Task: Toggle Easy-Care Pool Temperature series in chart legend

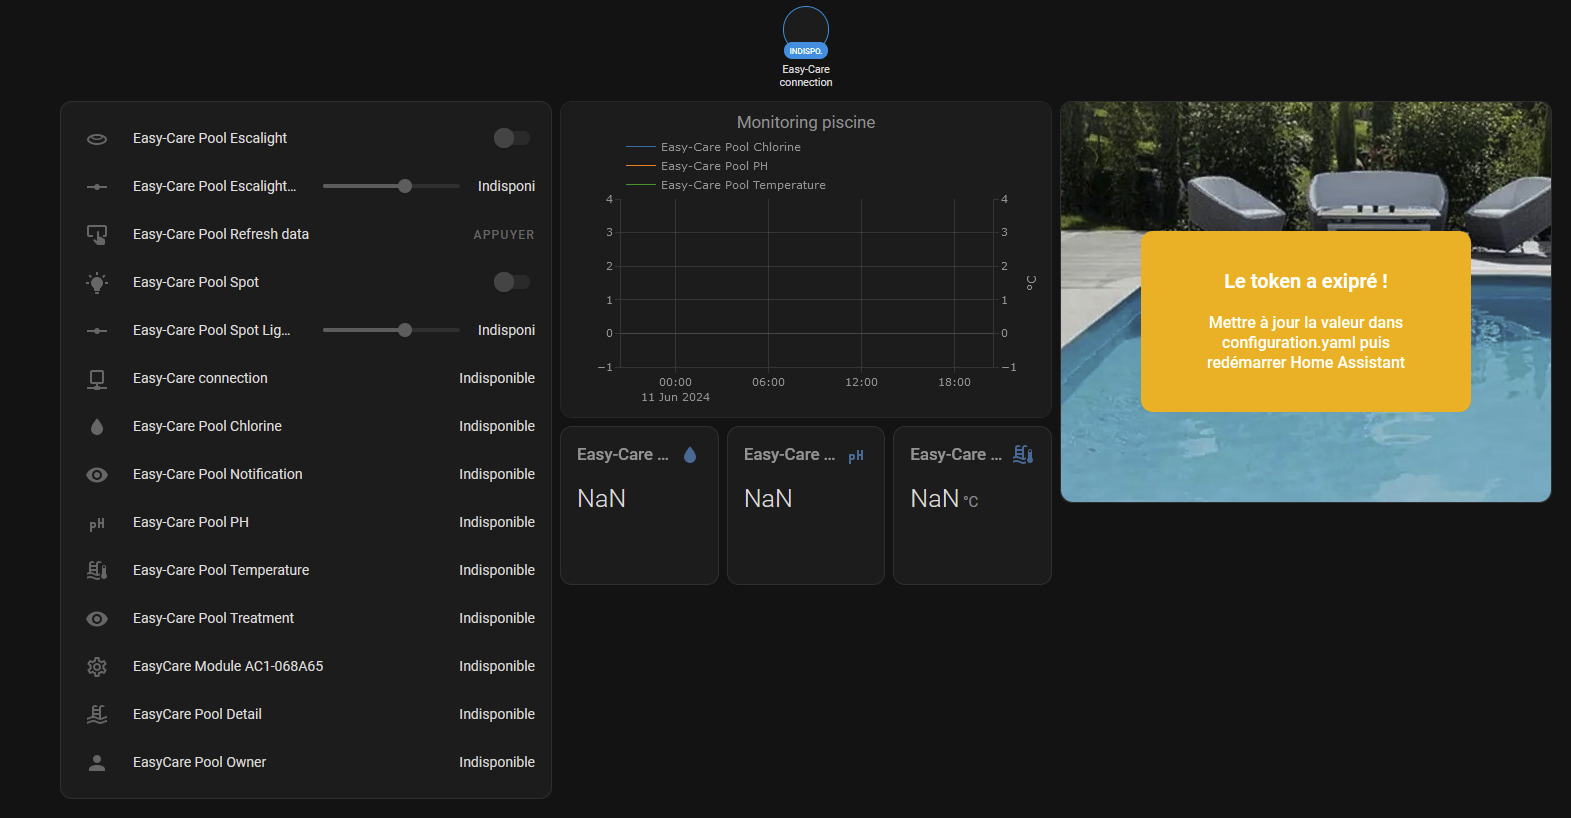Action: (x=726, y=185)
